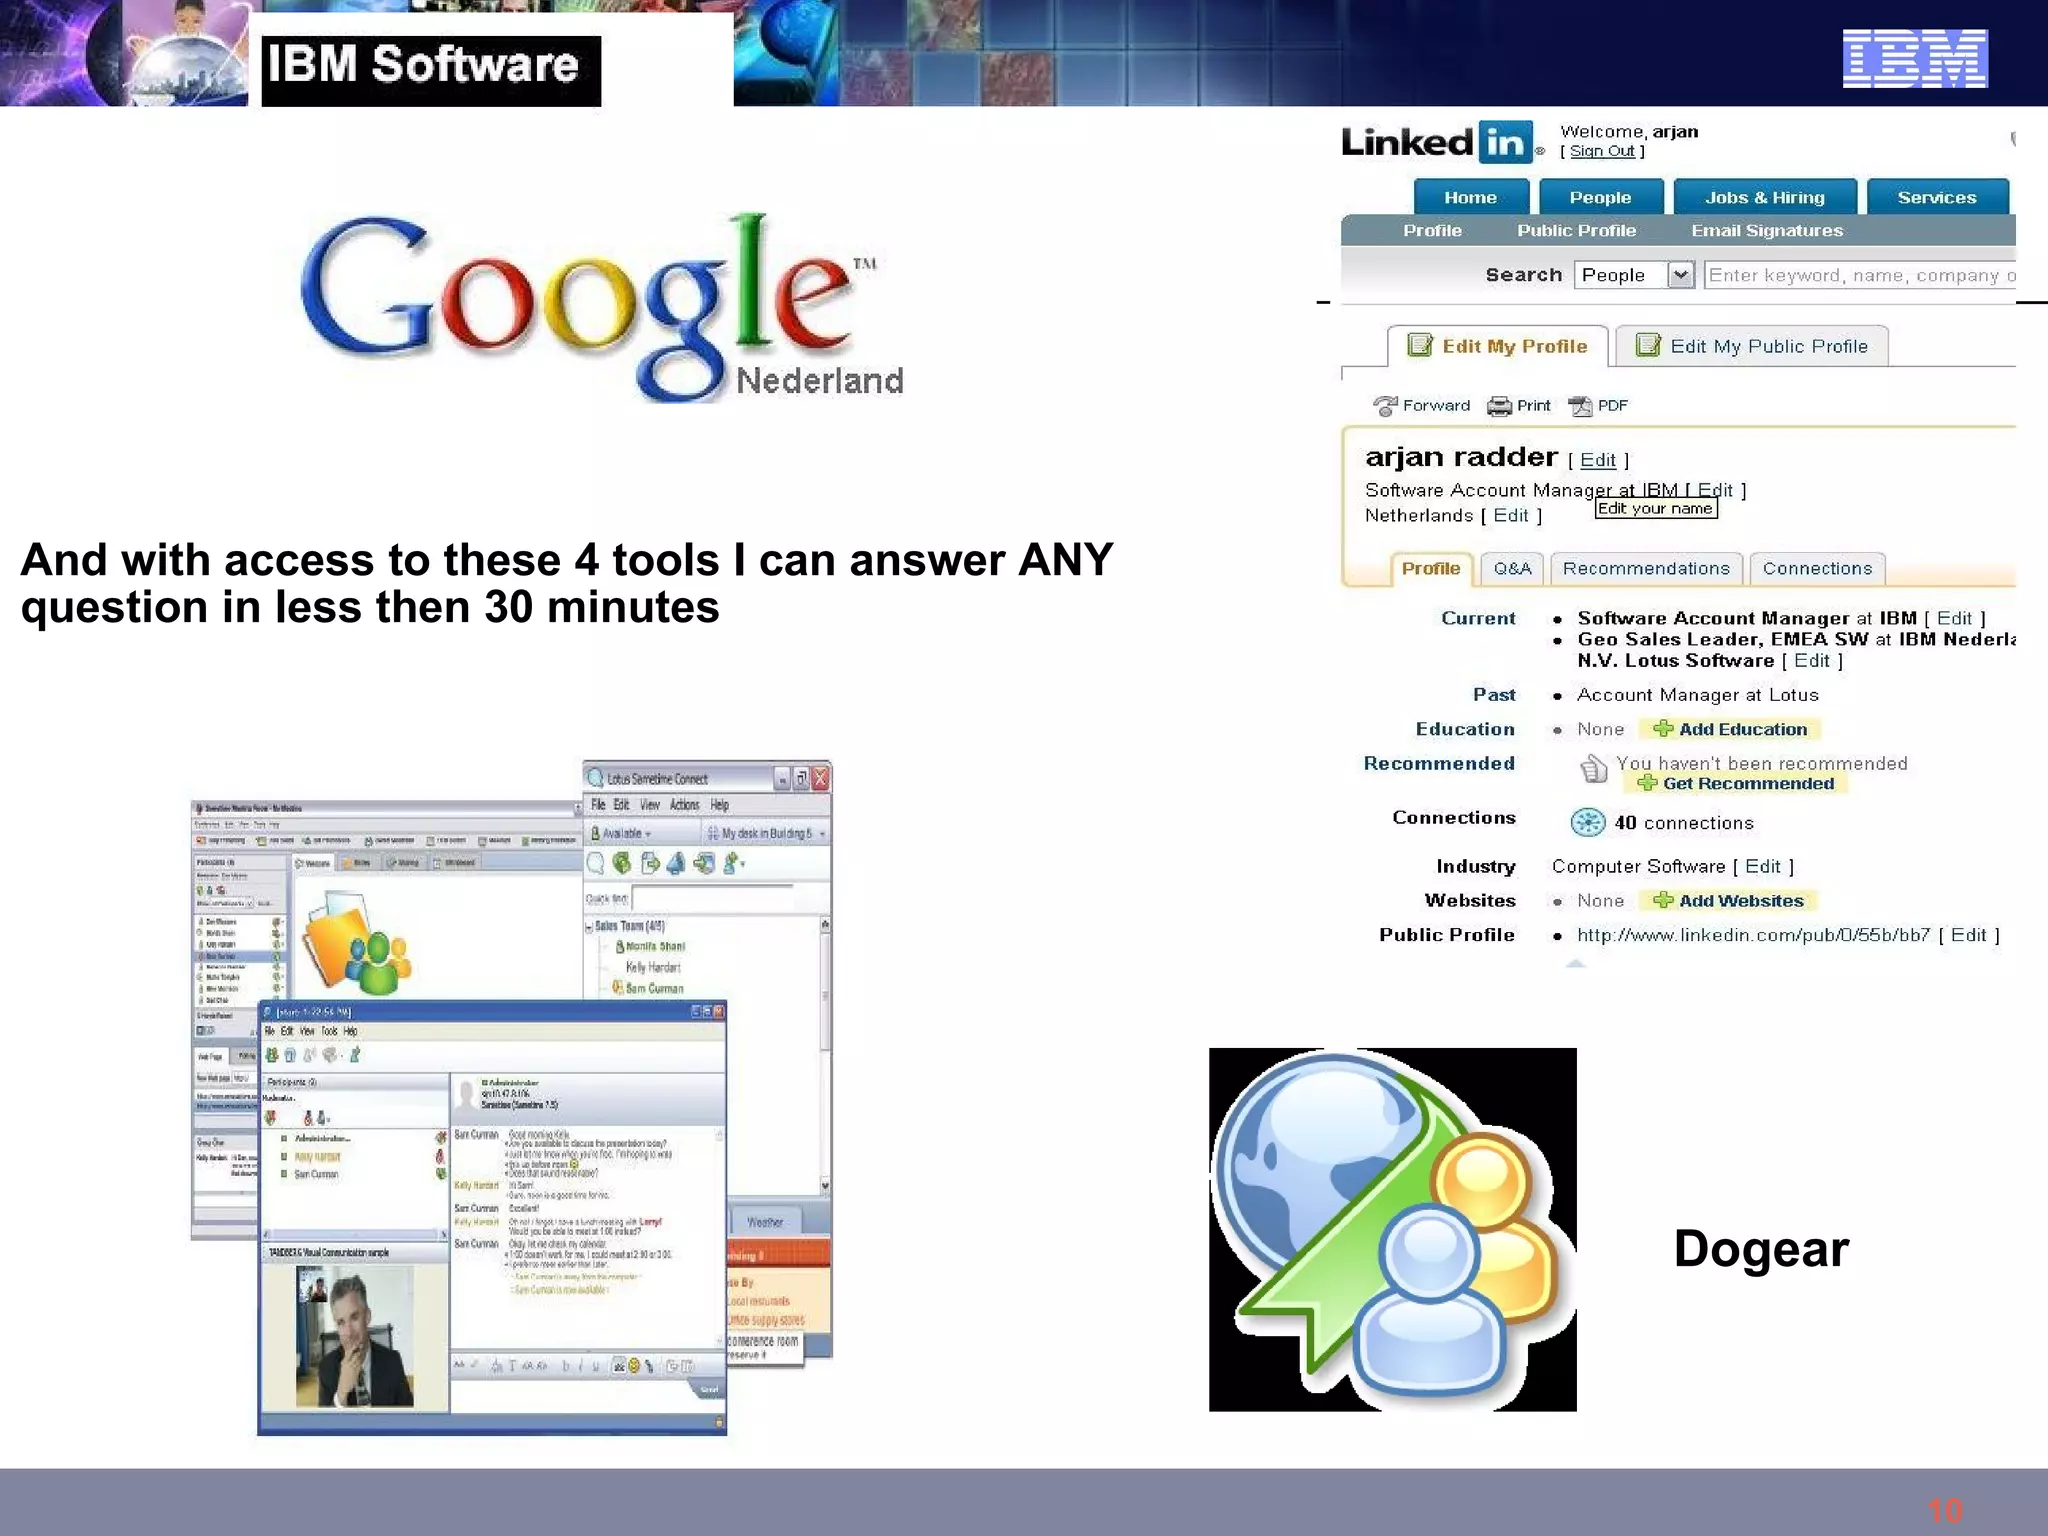2048x1536 pixels.
Task: Click the contact list scrollbar in Sametime
Action: pos(825,1054)
